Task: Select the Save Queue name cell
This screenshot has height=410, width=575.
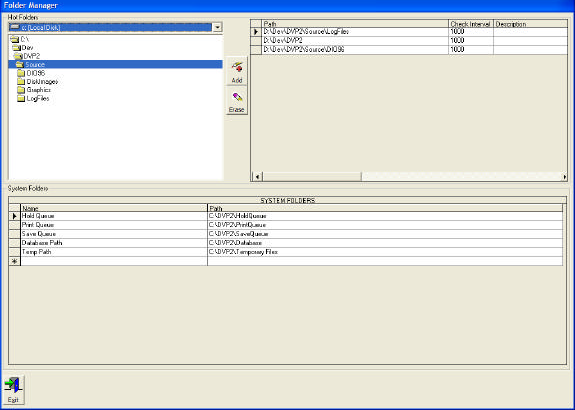Action: coord(114,234)
